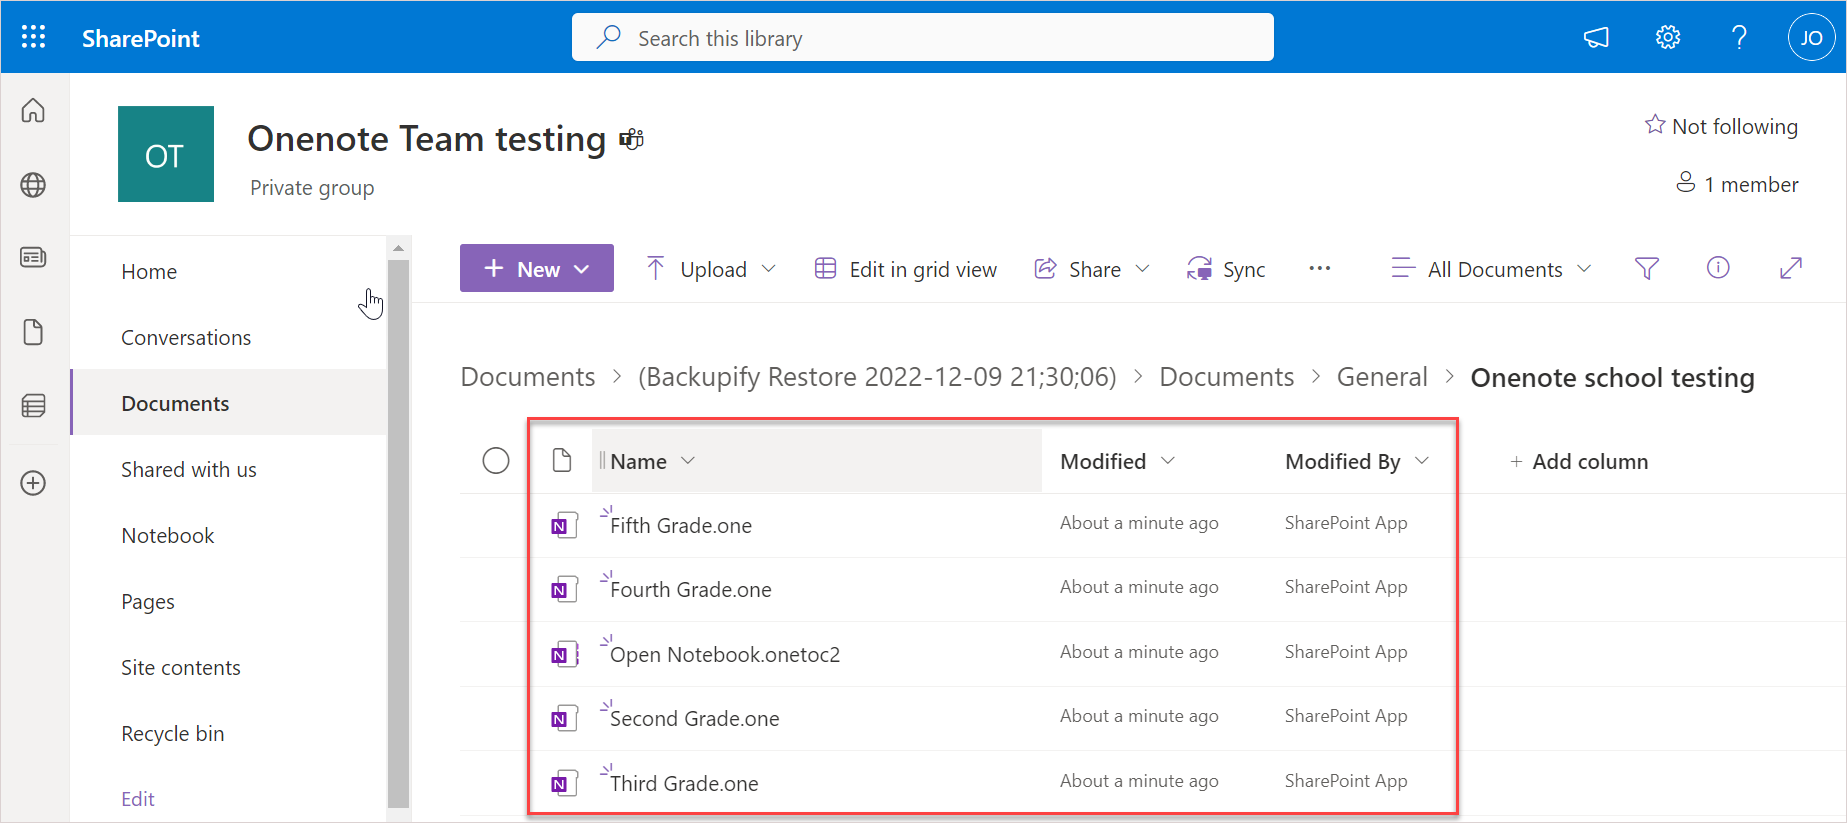Click the General breadcrumb link
1847x823 pixels.
click(1382, 377)
